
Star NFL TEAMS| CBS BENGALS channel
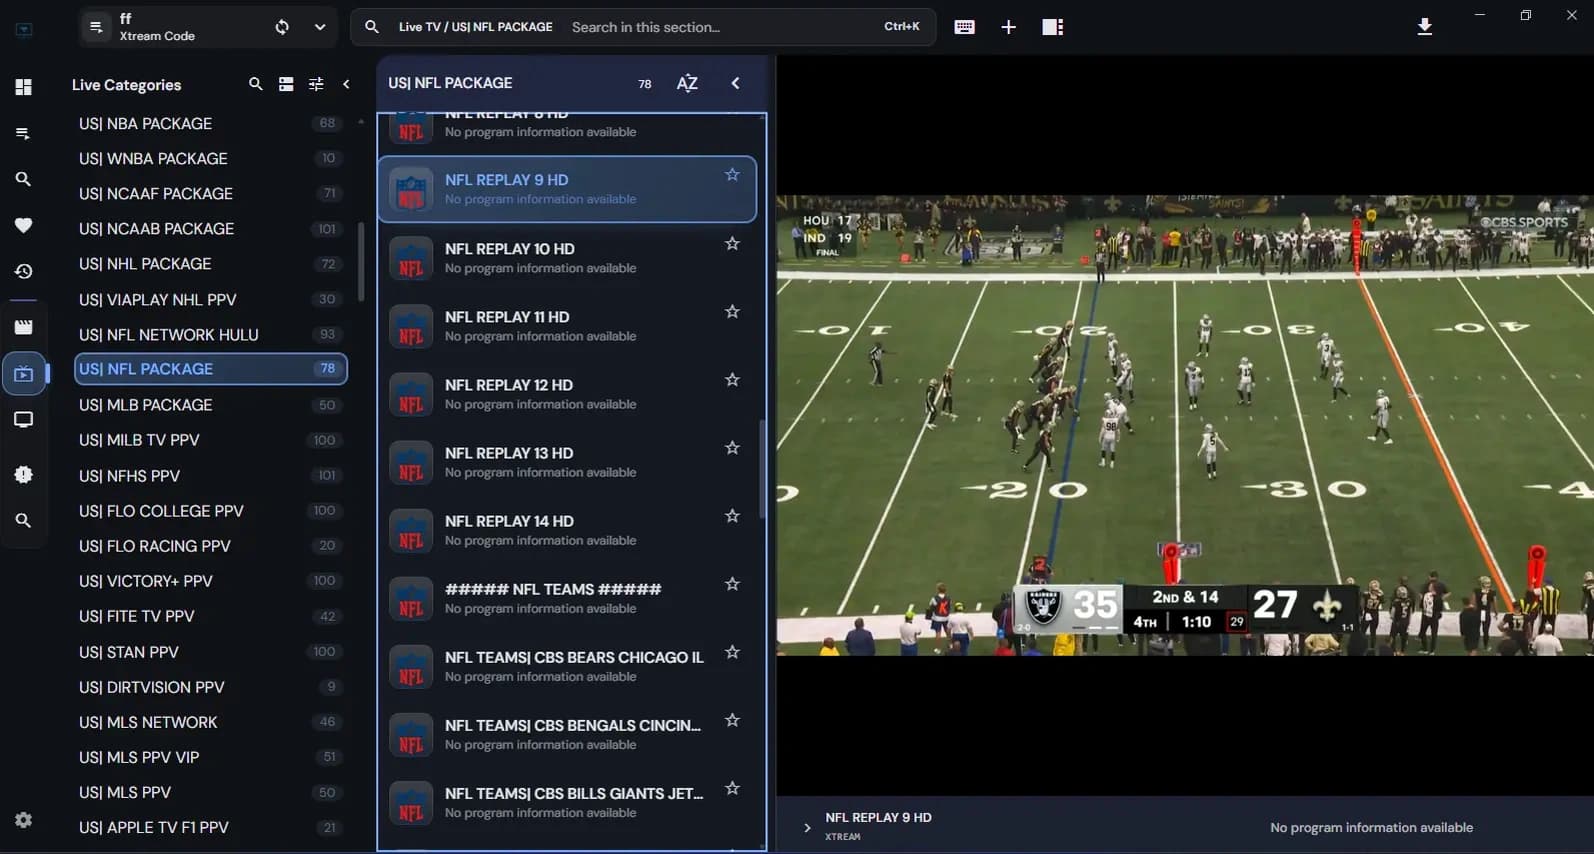pos(732,720)
